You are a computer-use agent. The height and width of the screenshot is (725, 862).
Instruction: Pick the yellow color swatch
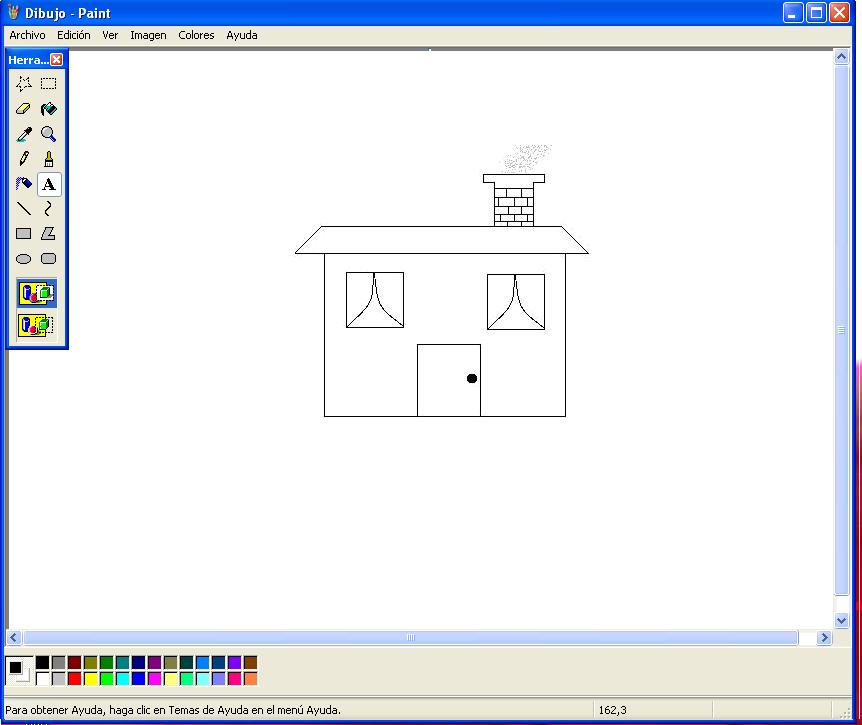(x=91, y=679)
